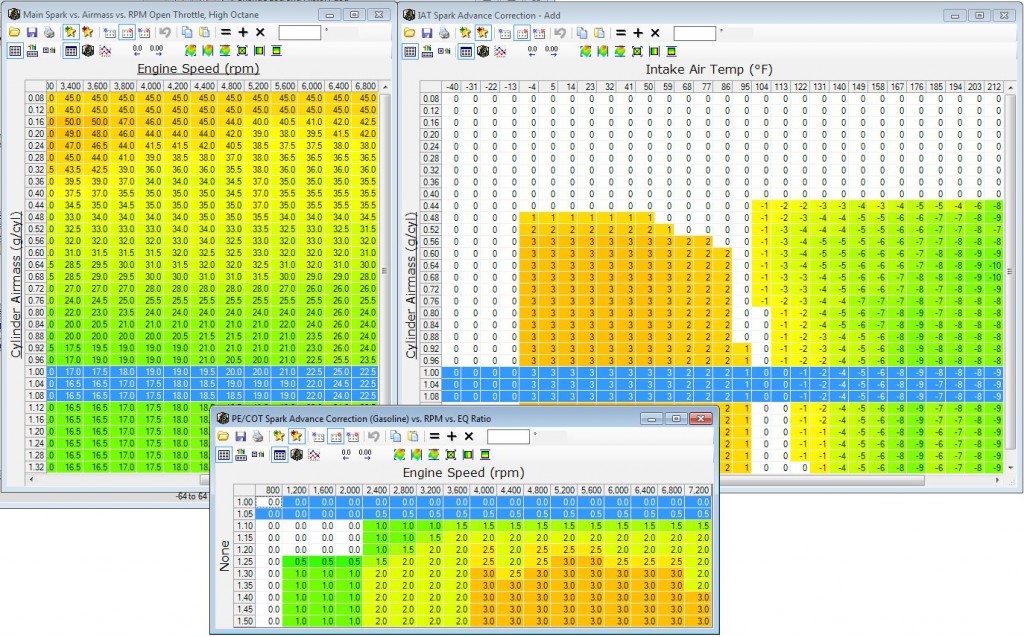Select 1.00 row header in IAT table
The width and height of the screenshot is (1024, 637).
tap(431, 372)
